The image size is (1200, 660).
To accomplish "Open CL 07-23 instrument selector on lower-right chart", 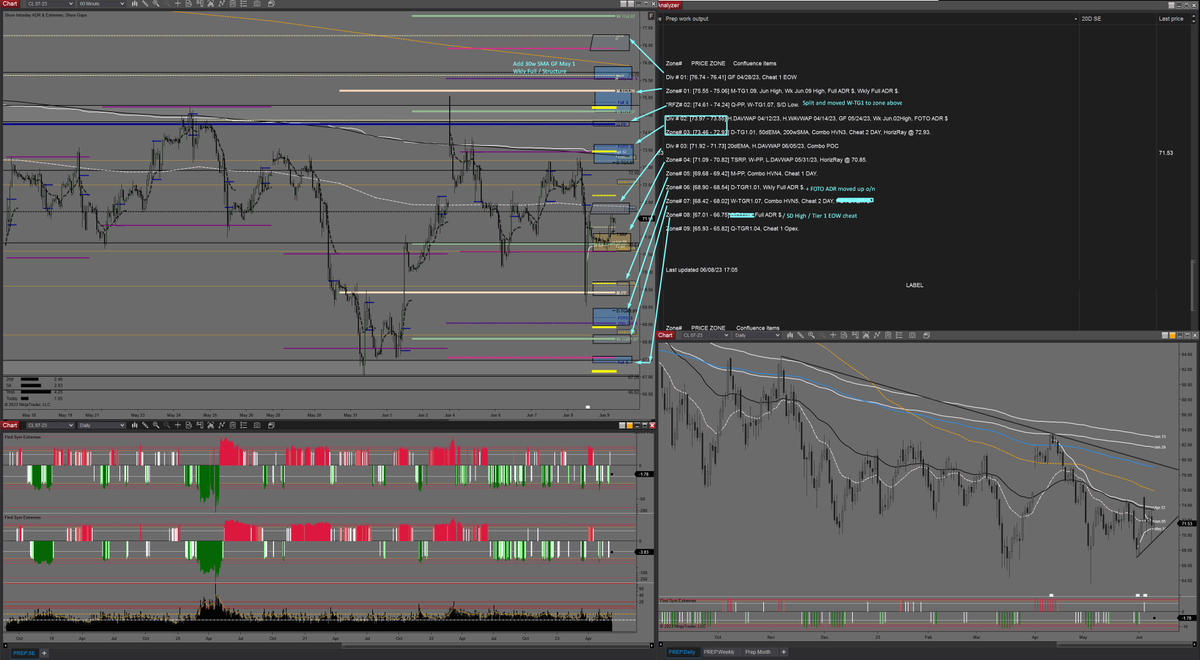I will (x=706, y=335).
